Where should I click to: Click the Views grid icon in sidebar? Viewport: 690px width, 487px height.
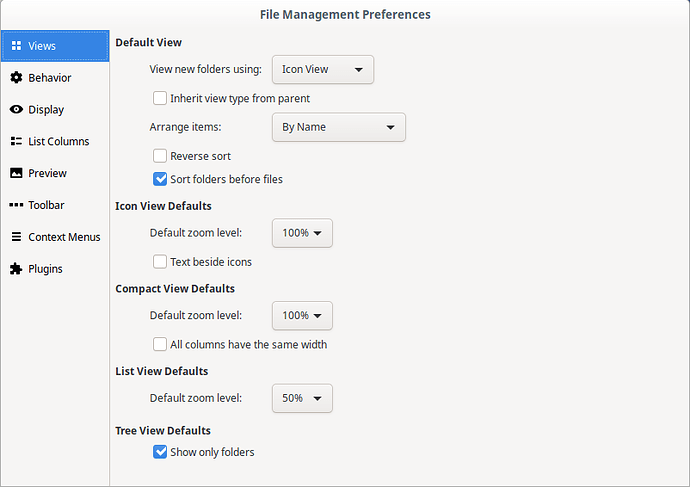click(16, 46)
